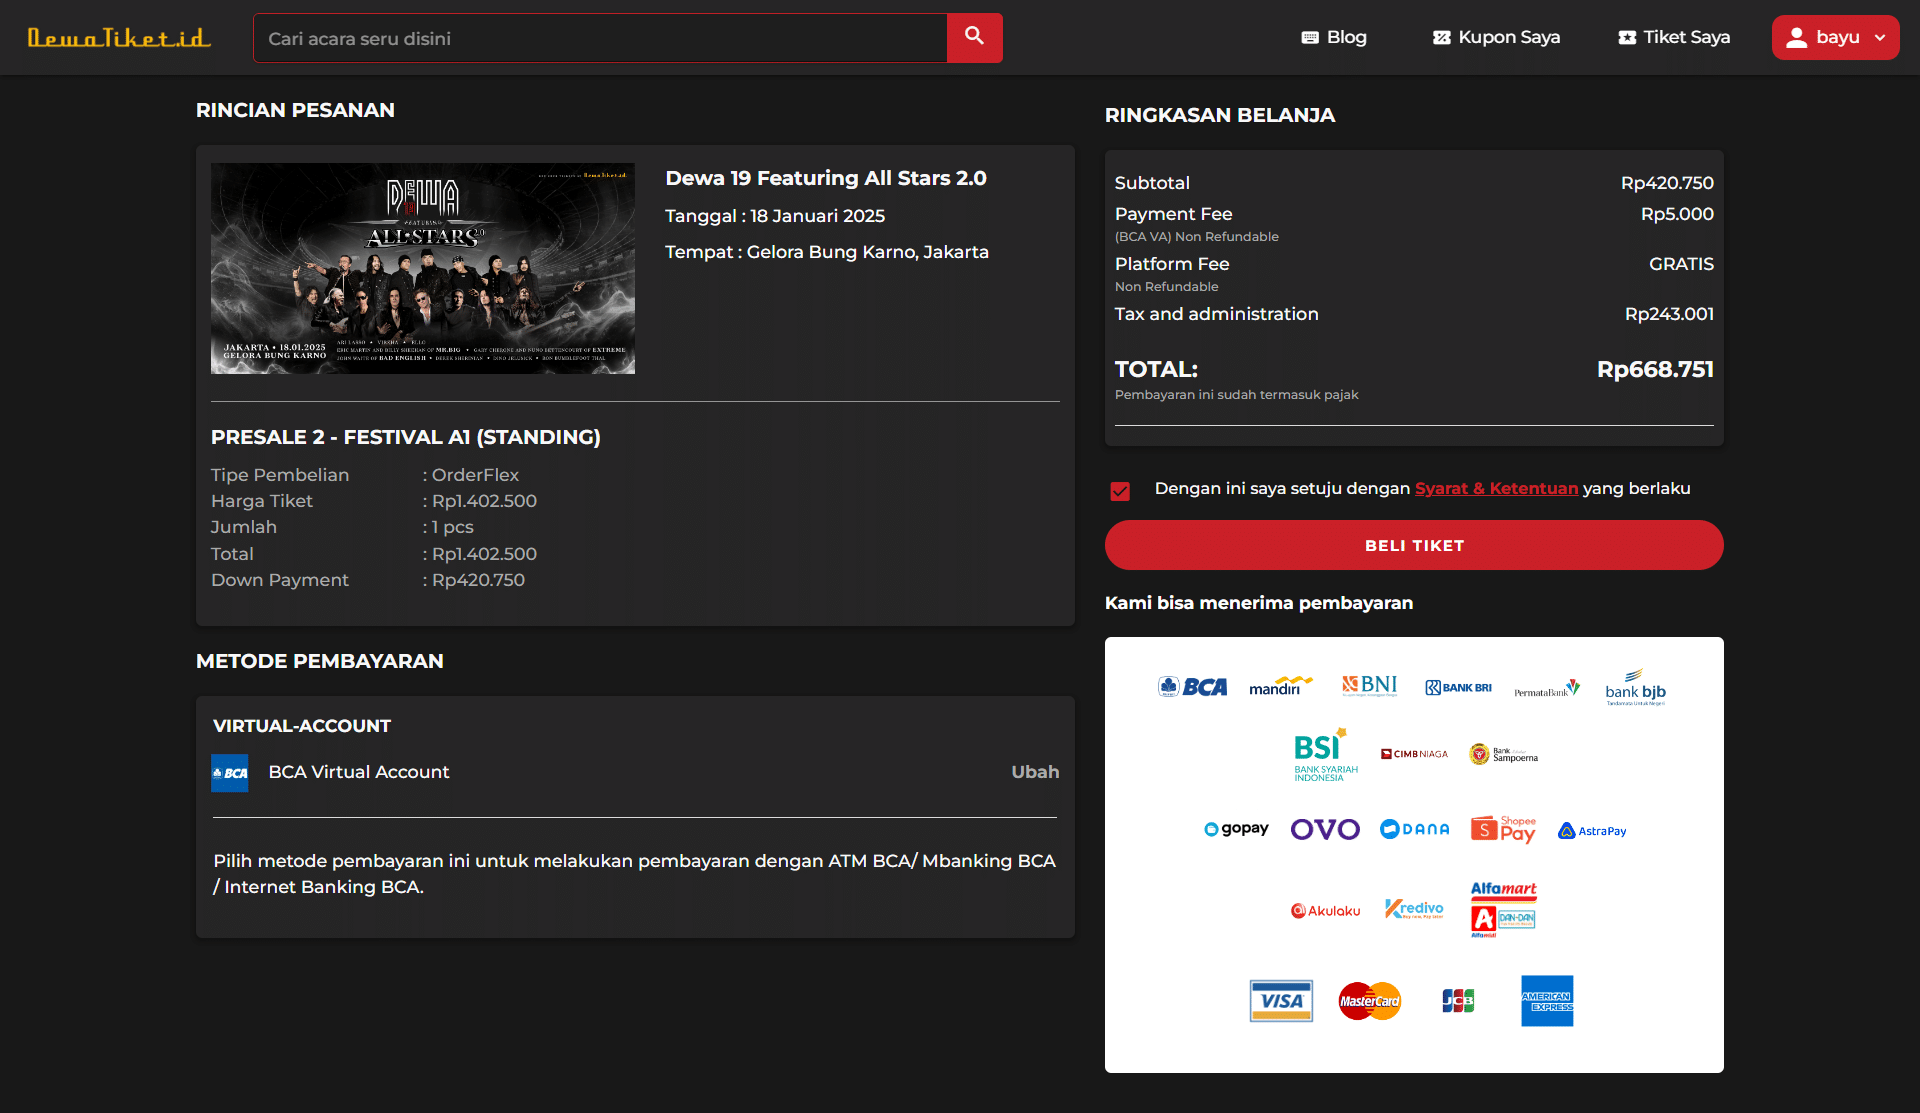The width and height of the screenshot is (1920, 1113).
Task: Click the Platform Fee GRATIS value
Action: coord(1681,264)
